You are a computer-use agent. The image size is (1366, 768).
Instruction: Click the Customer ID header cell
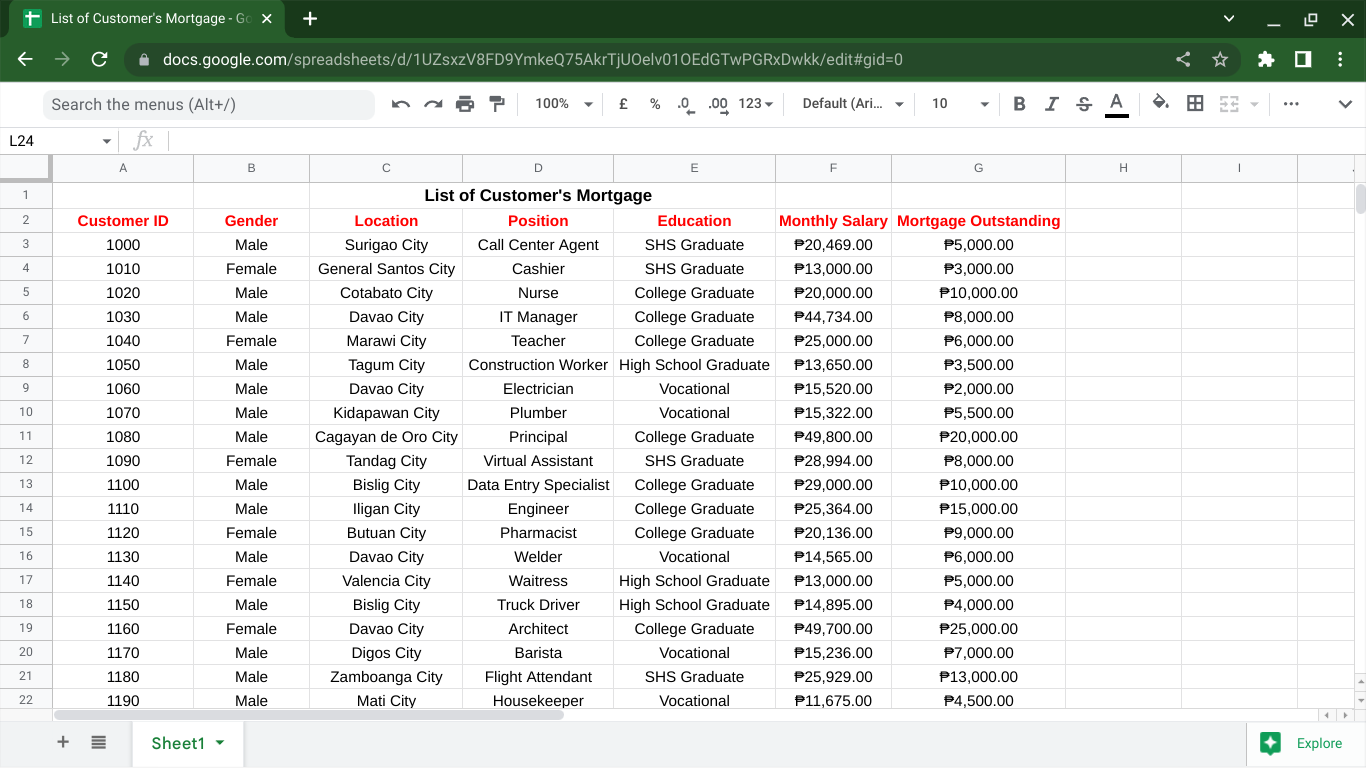tap(123, 221)
